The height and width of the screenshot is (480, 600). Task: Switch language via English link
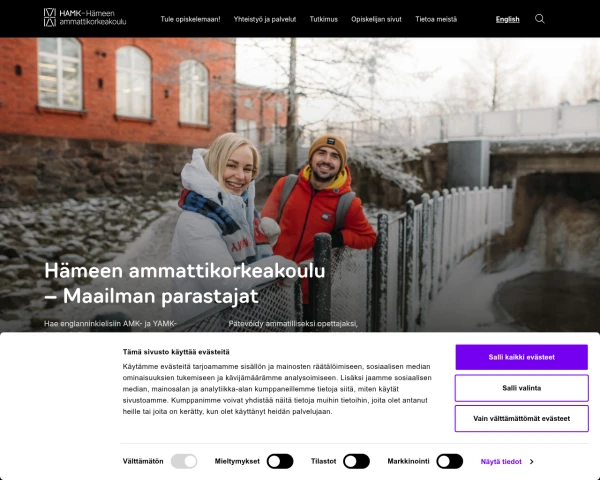click(507, 19)
